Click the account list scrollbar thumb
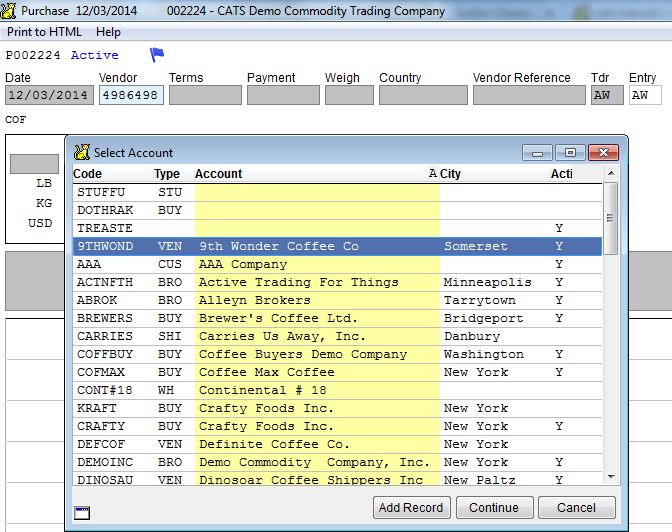 tap(611, 218)
